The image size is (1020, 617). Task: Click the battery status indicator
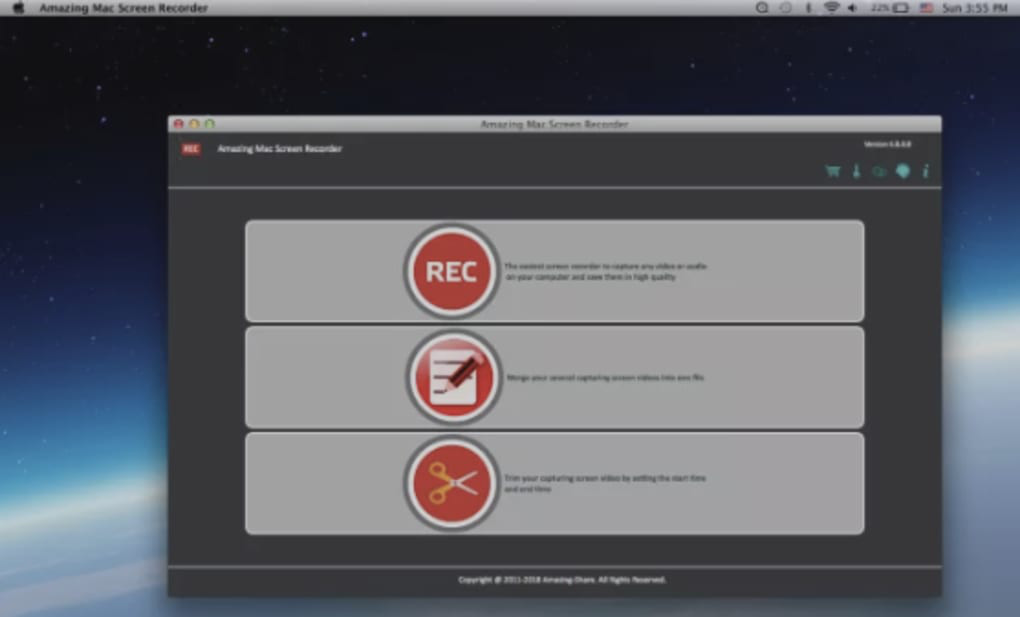pos(890,8)
